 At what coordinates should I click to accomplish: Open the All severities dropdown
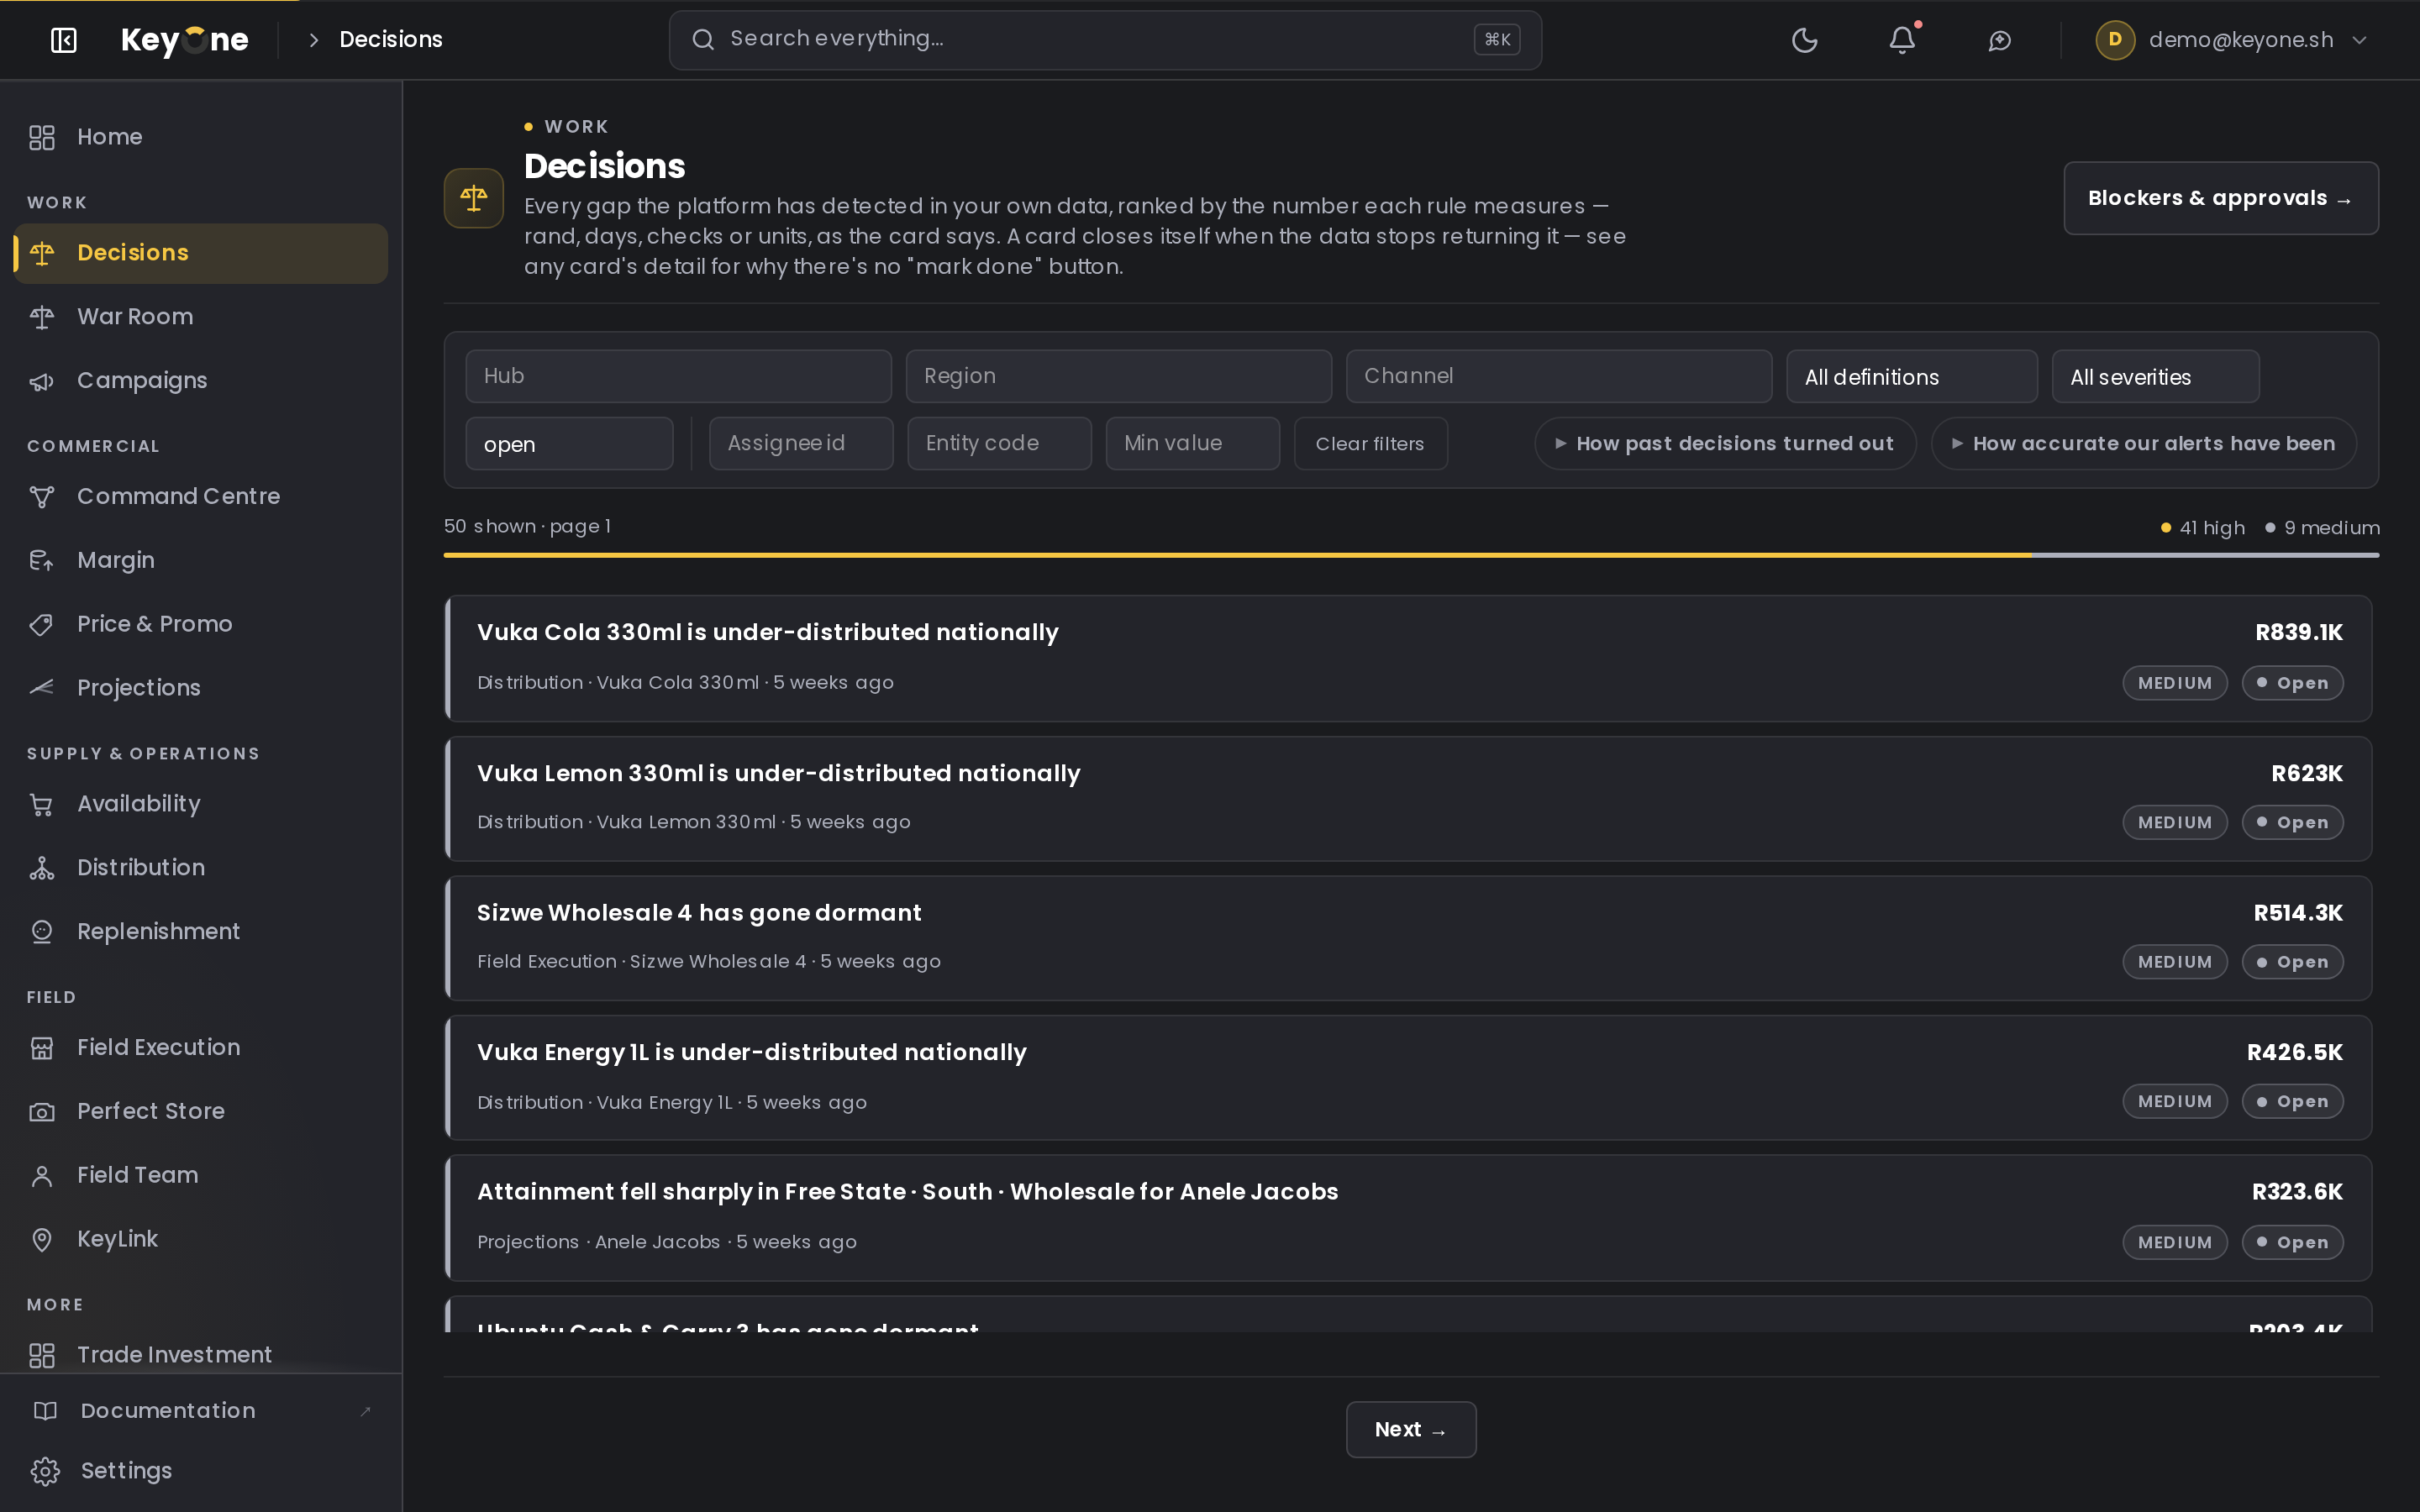coord(2155,376)
